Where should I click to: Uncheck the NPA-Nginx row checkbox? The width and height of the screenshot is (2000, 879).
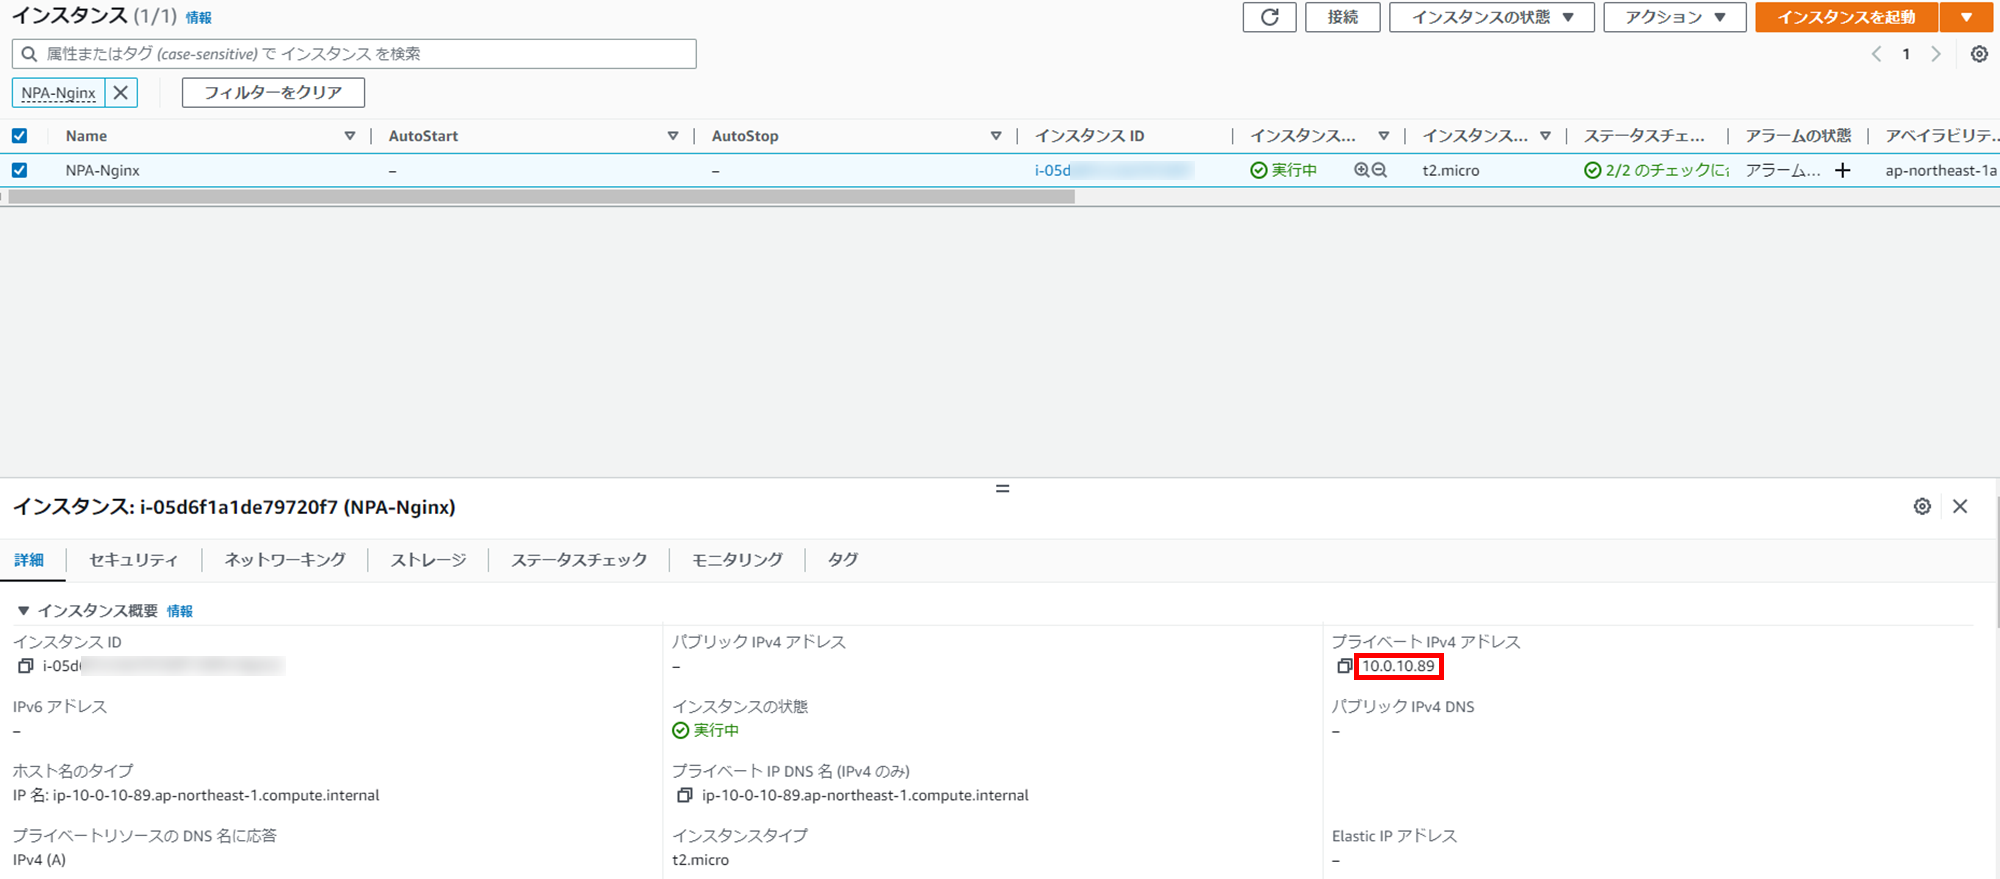[x=19, y=170]
